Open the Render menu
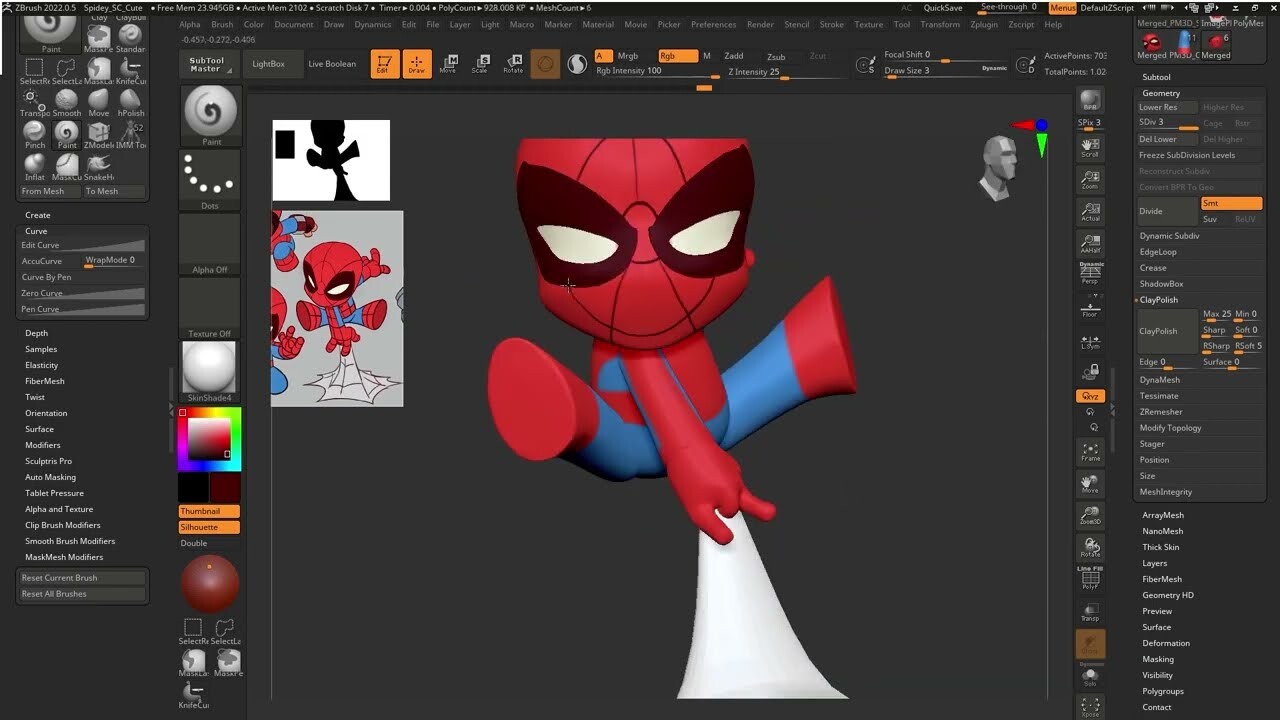 [760, 24]
